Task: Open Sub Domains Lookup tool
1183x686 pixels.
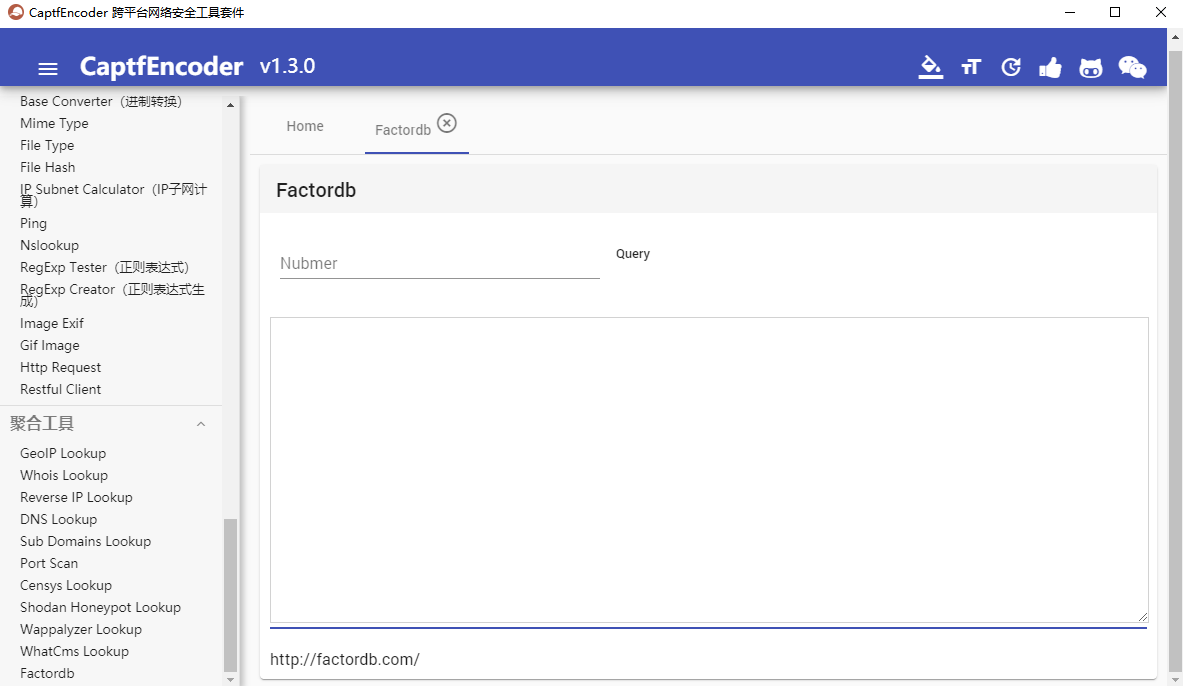Action: pos(85,540)
